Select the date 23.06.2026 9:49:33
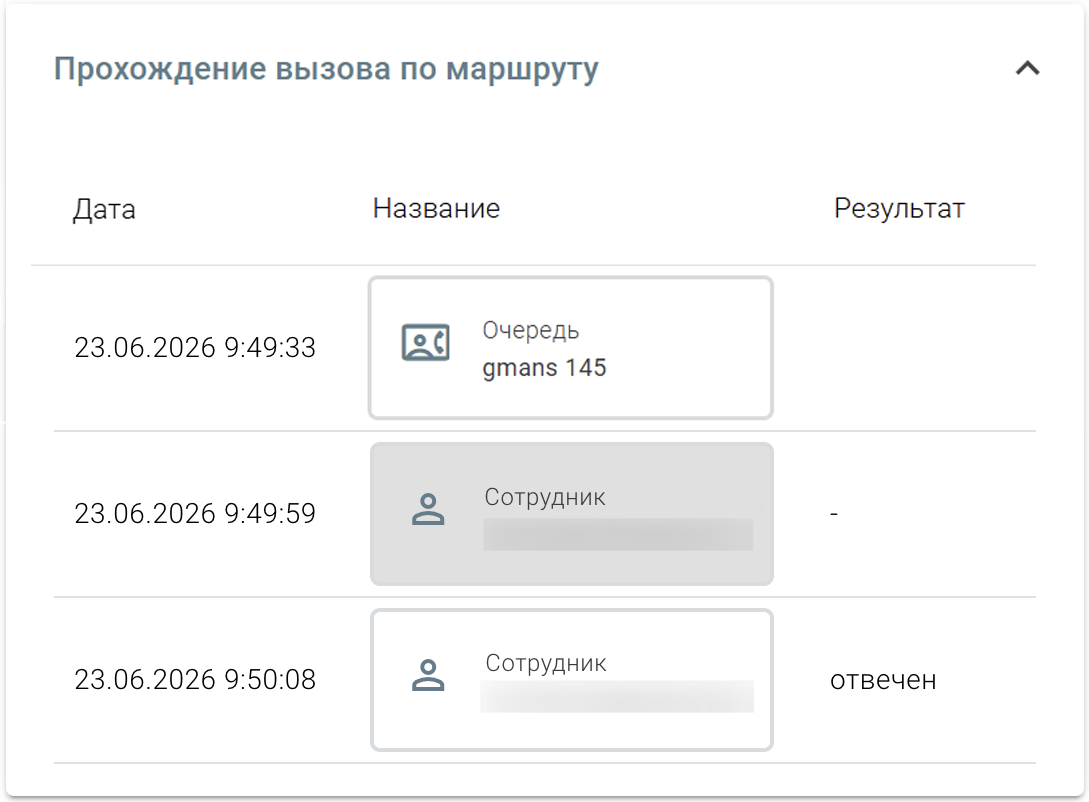The image size is (1089, 802). (x=195, y=348)
